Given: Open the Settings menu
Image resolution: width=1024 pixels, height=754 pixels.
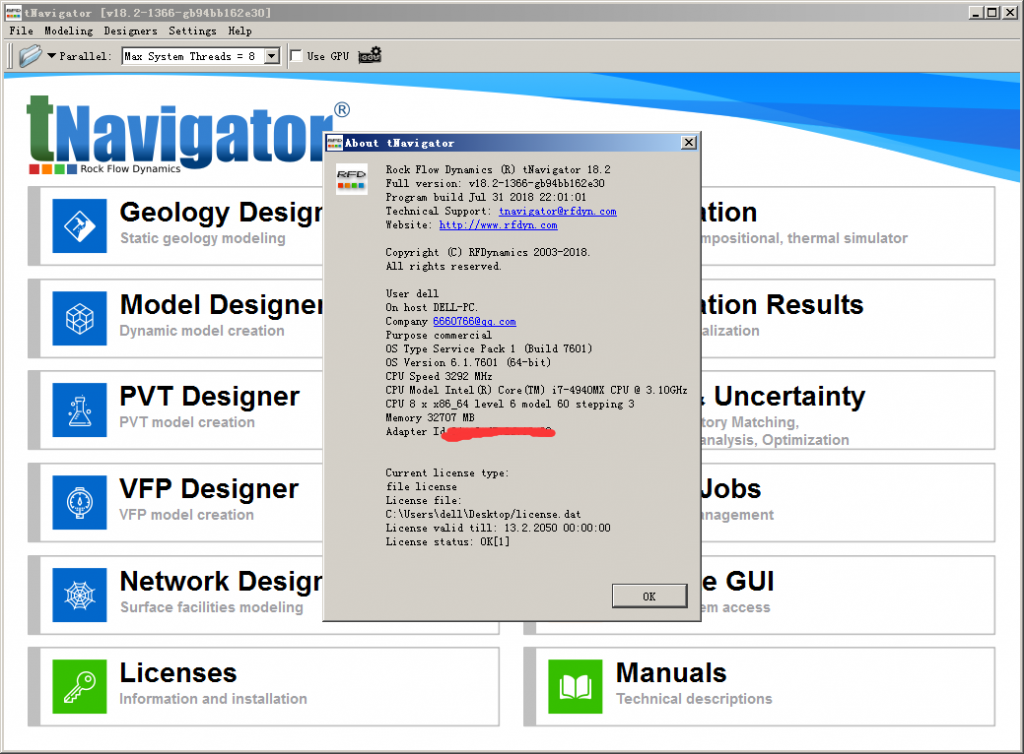Looking at the screenshot, I should pos(193,31).
